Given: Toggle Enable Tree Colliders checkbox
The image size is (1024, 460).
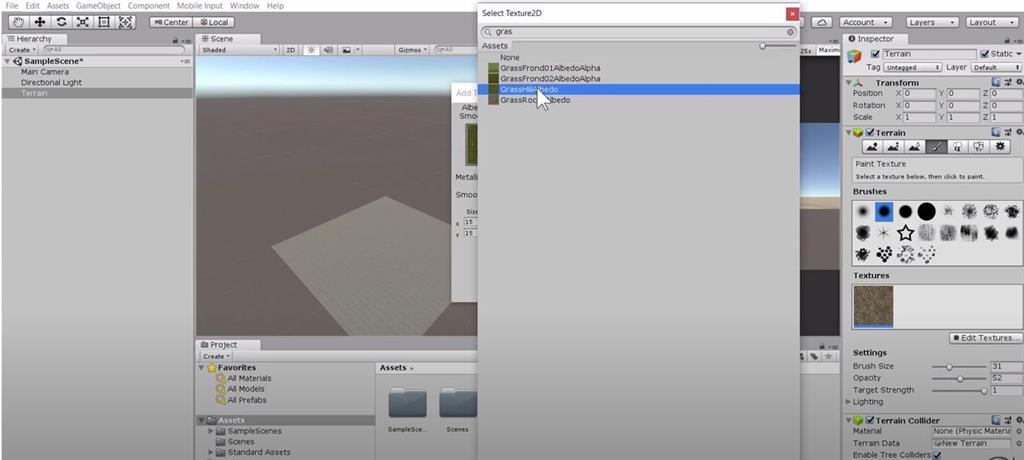Looking at the screenshot, I should (x=937, y=455).
